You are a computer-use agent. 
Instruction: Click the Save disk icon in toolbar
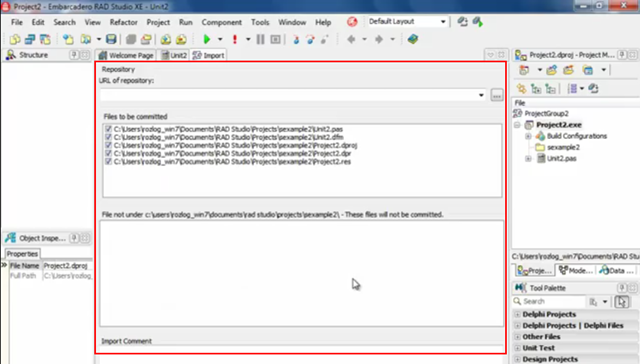[x=111, y=39]
